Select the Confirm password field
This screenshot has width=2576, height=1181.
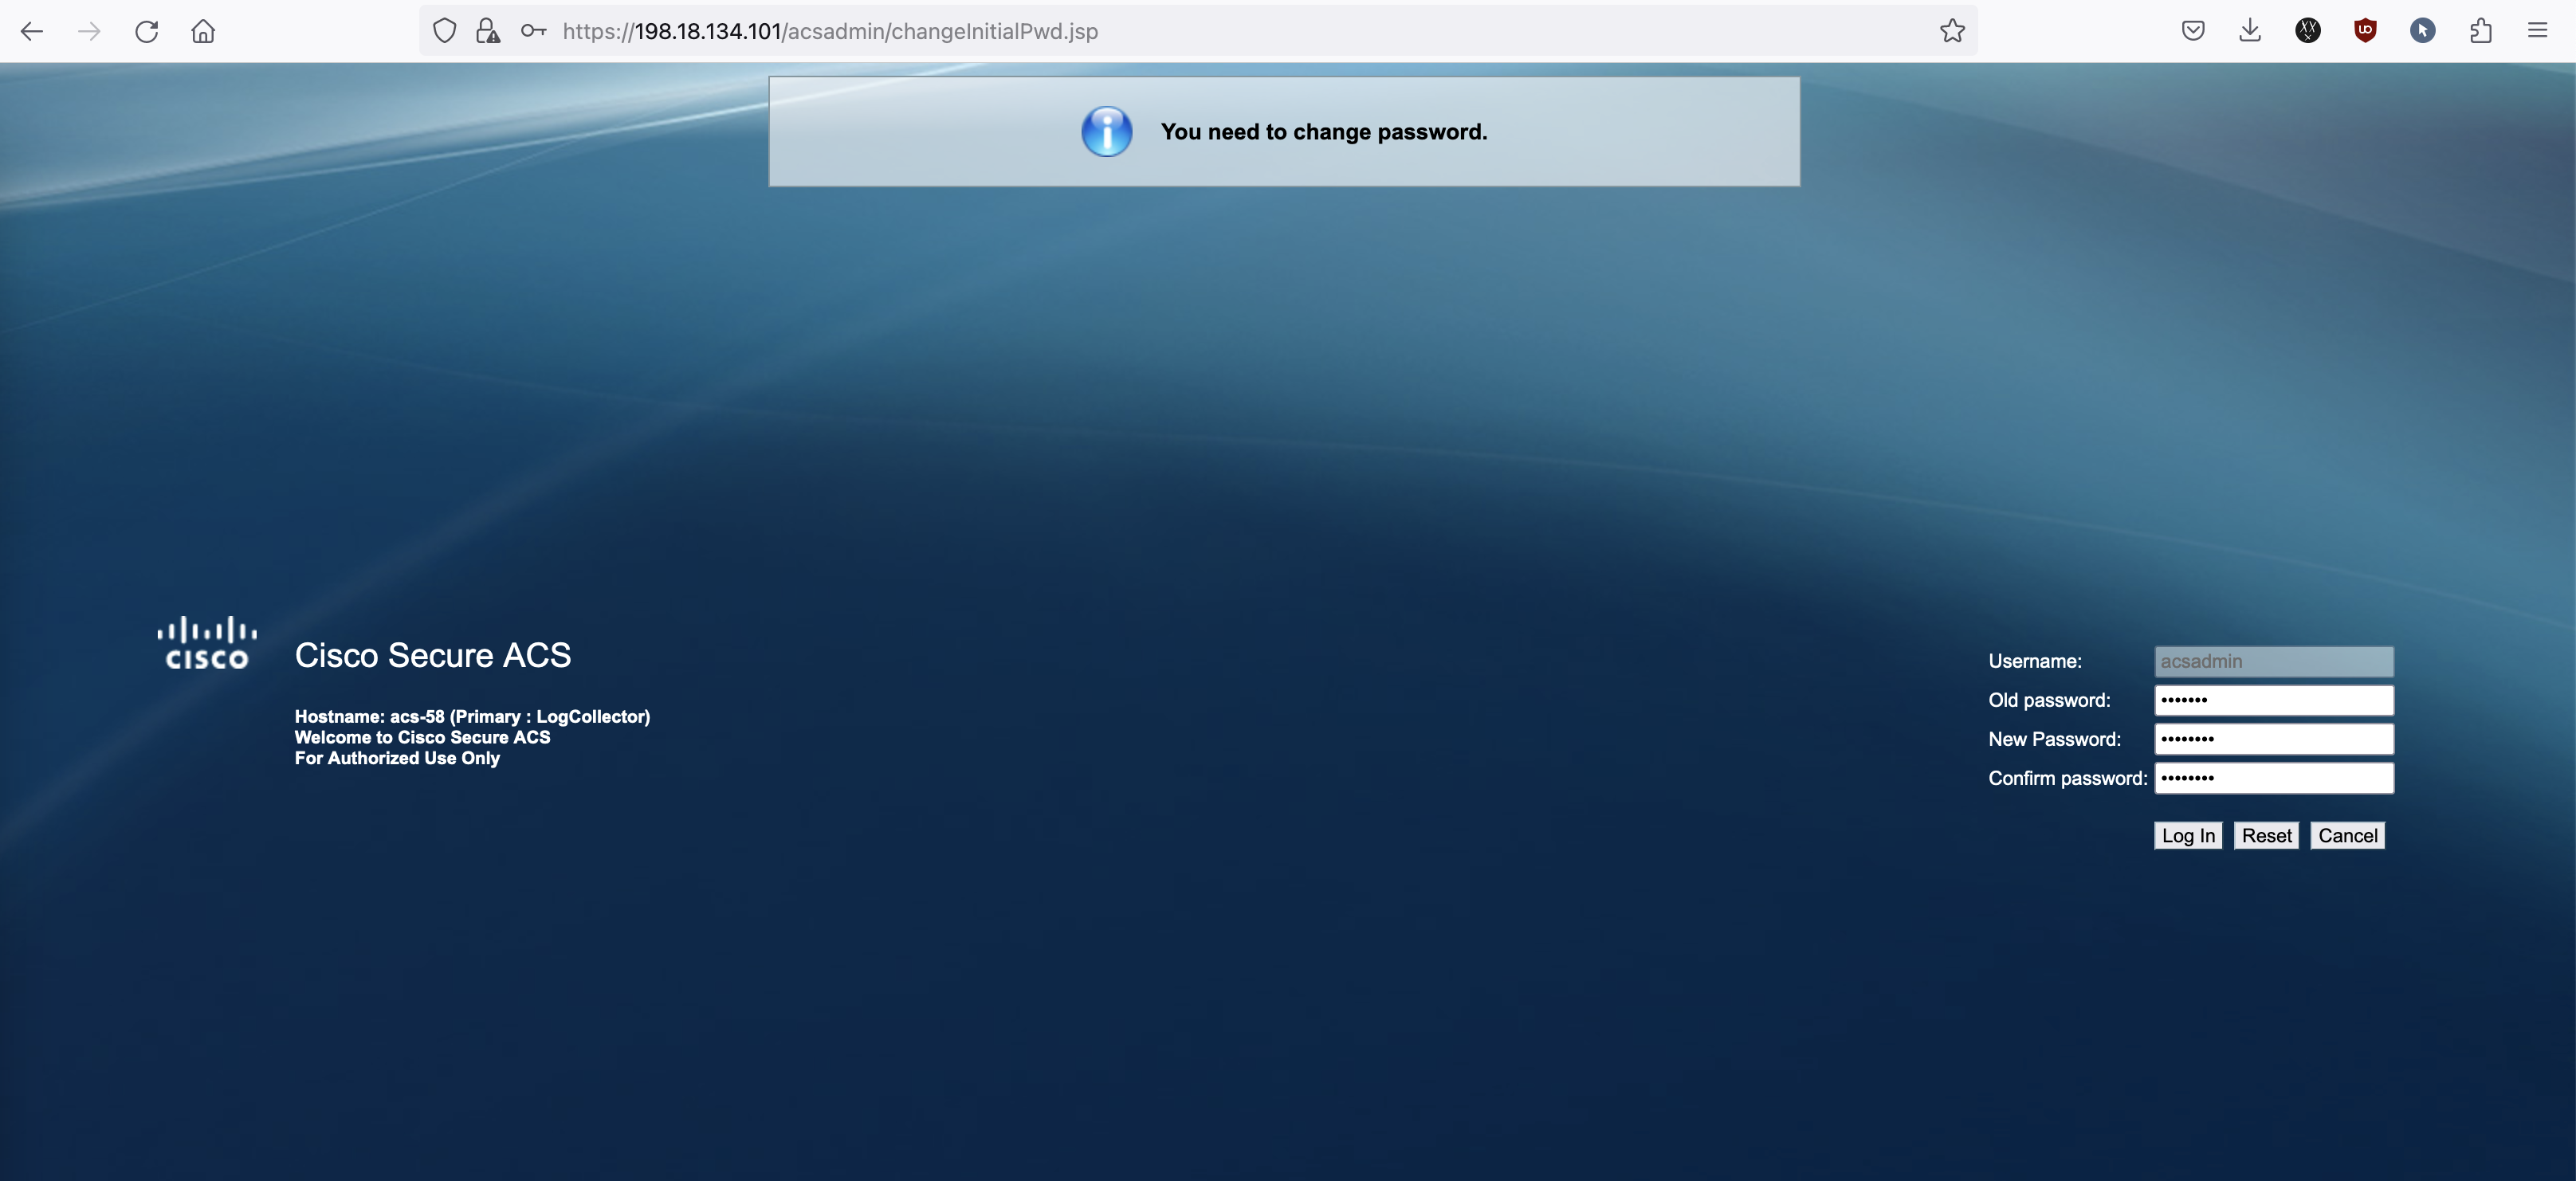(2273, 778)
